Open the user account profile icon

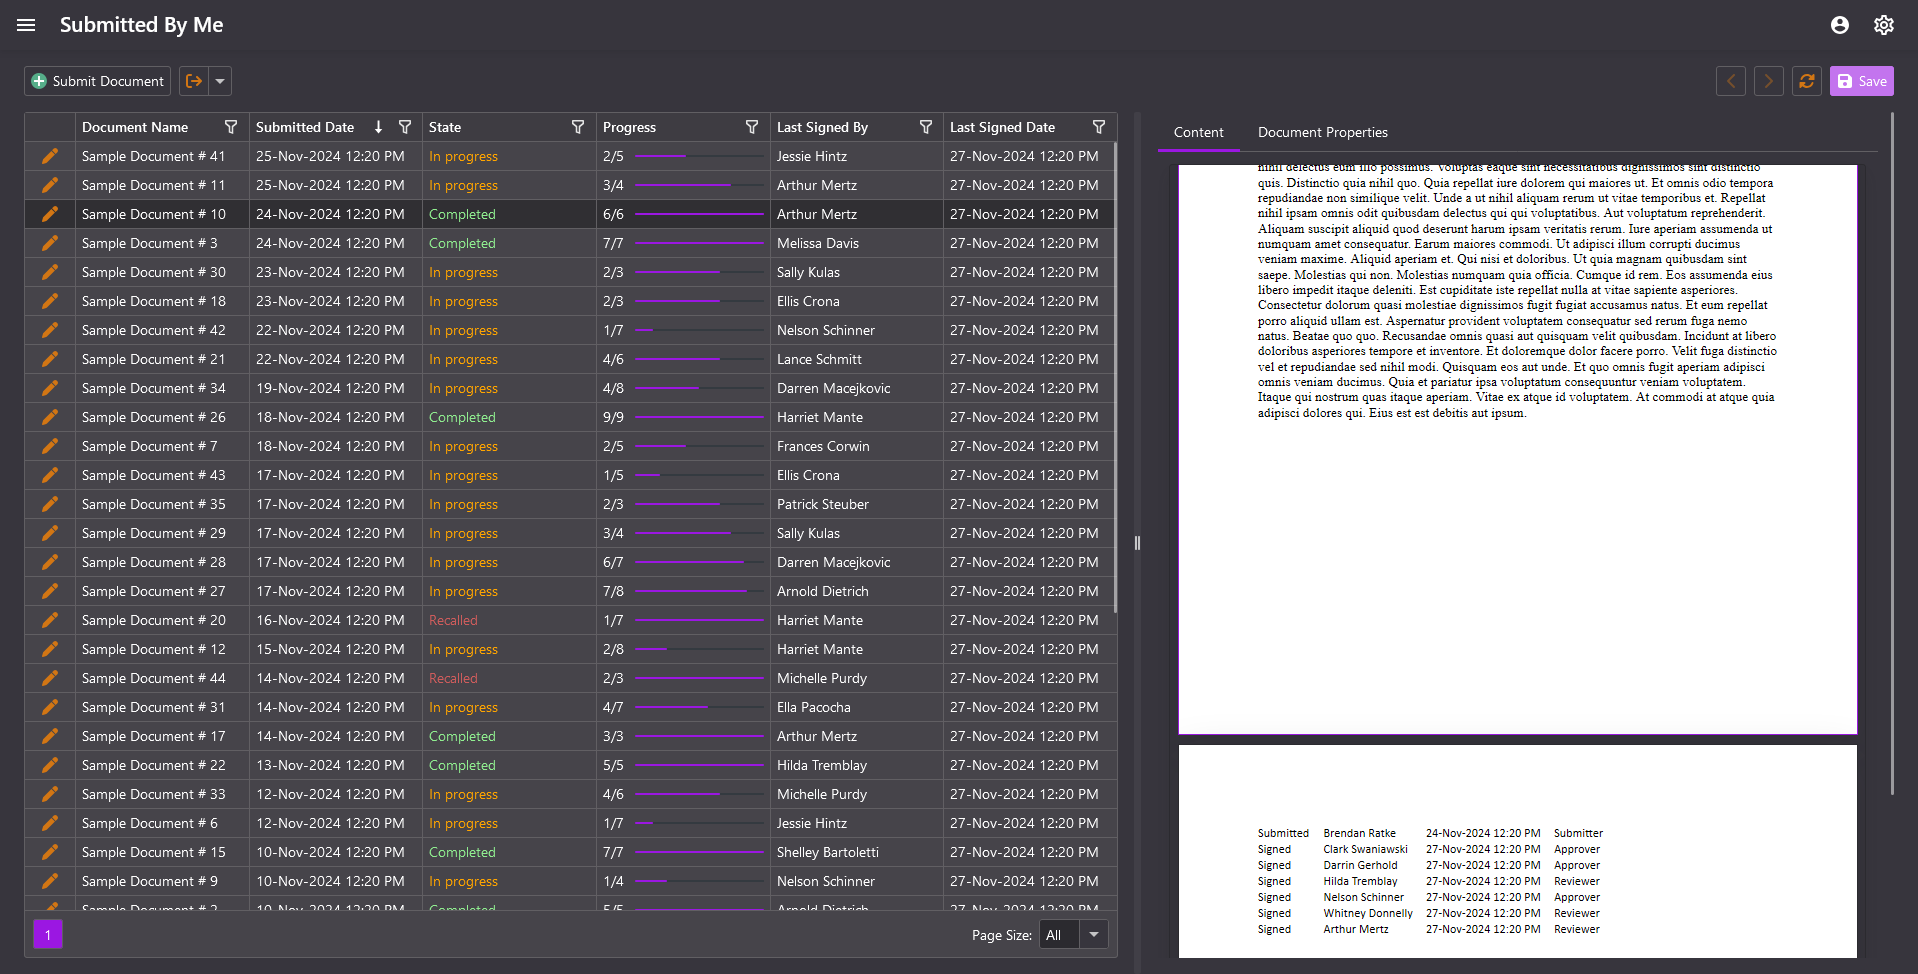(x=1839, y=25)
